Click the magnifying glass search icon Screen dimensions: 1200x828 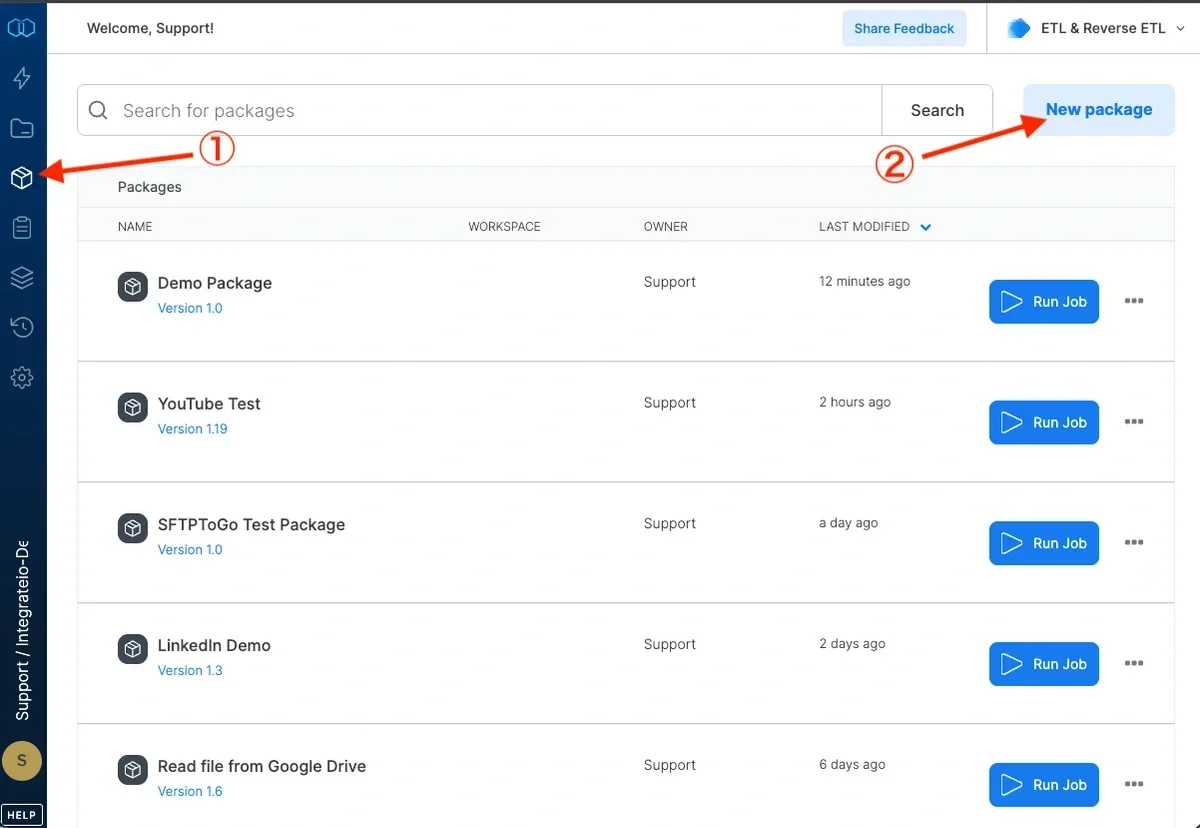(97, 110)
